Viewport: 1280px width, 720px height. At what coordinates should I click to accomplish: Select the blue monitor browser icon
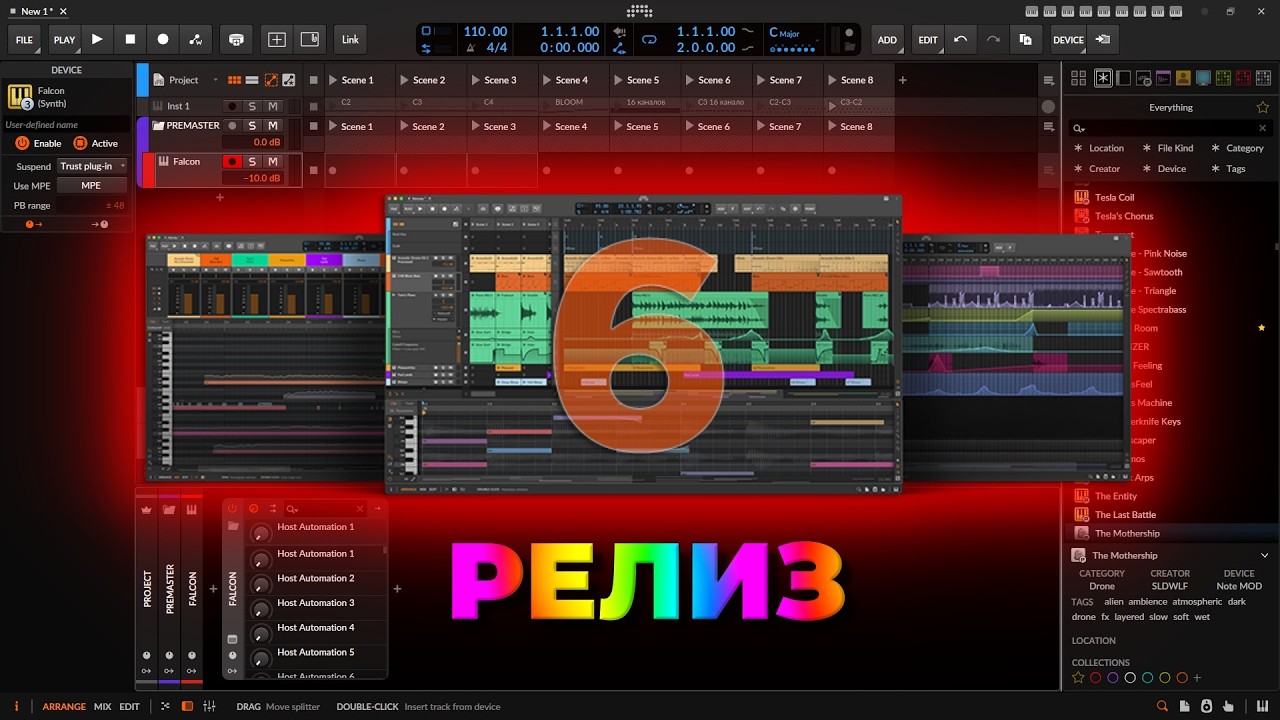coord(1203,78)
